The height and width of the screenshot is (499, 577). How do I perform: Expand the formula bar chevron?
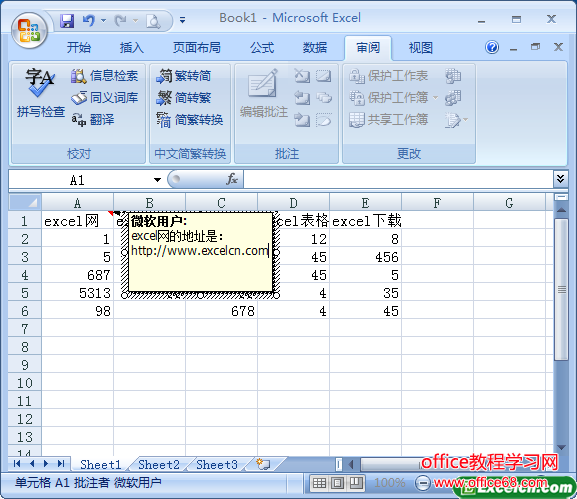point(560,179)
